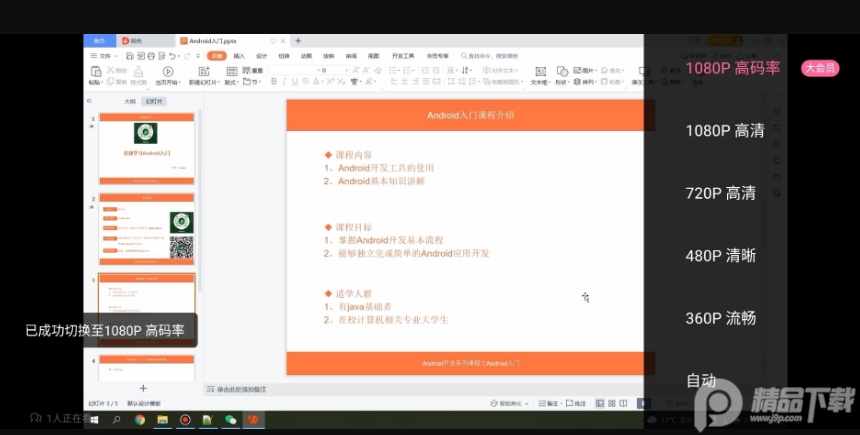Click the 粘贴 (Paste) clipboard icon
Screen dimensions: 860x435
[x=96, y=71]
